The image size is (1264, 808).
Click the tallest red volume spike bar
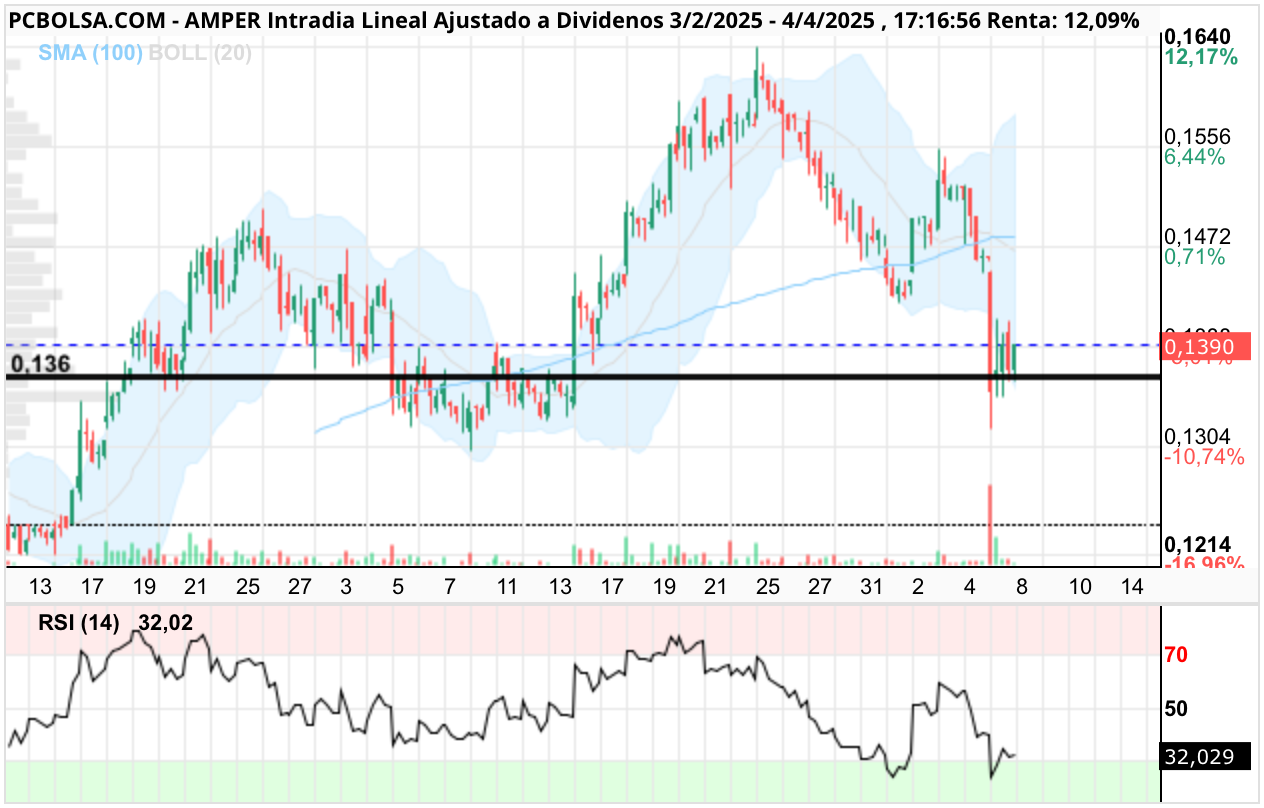pyautogui.click(x=990, y=525)
